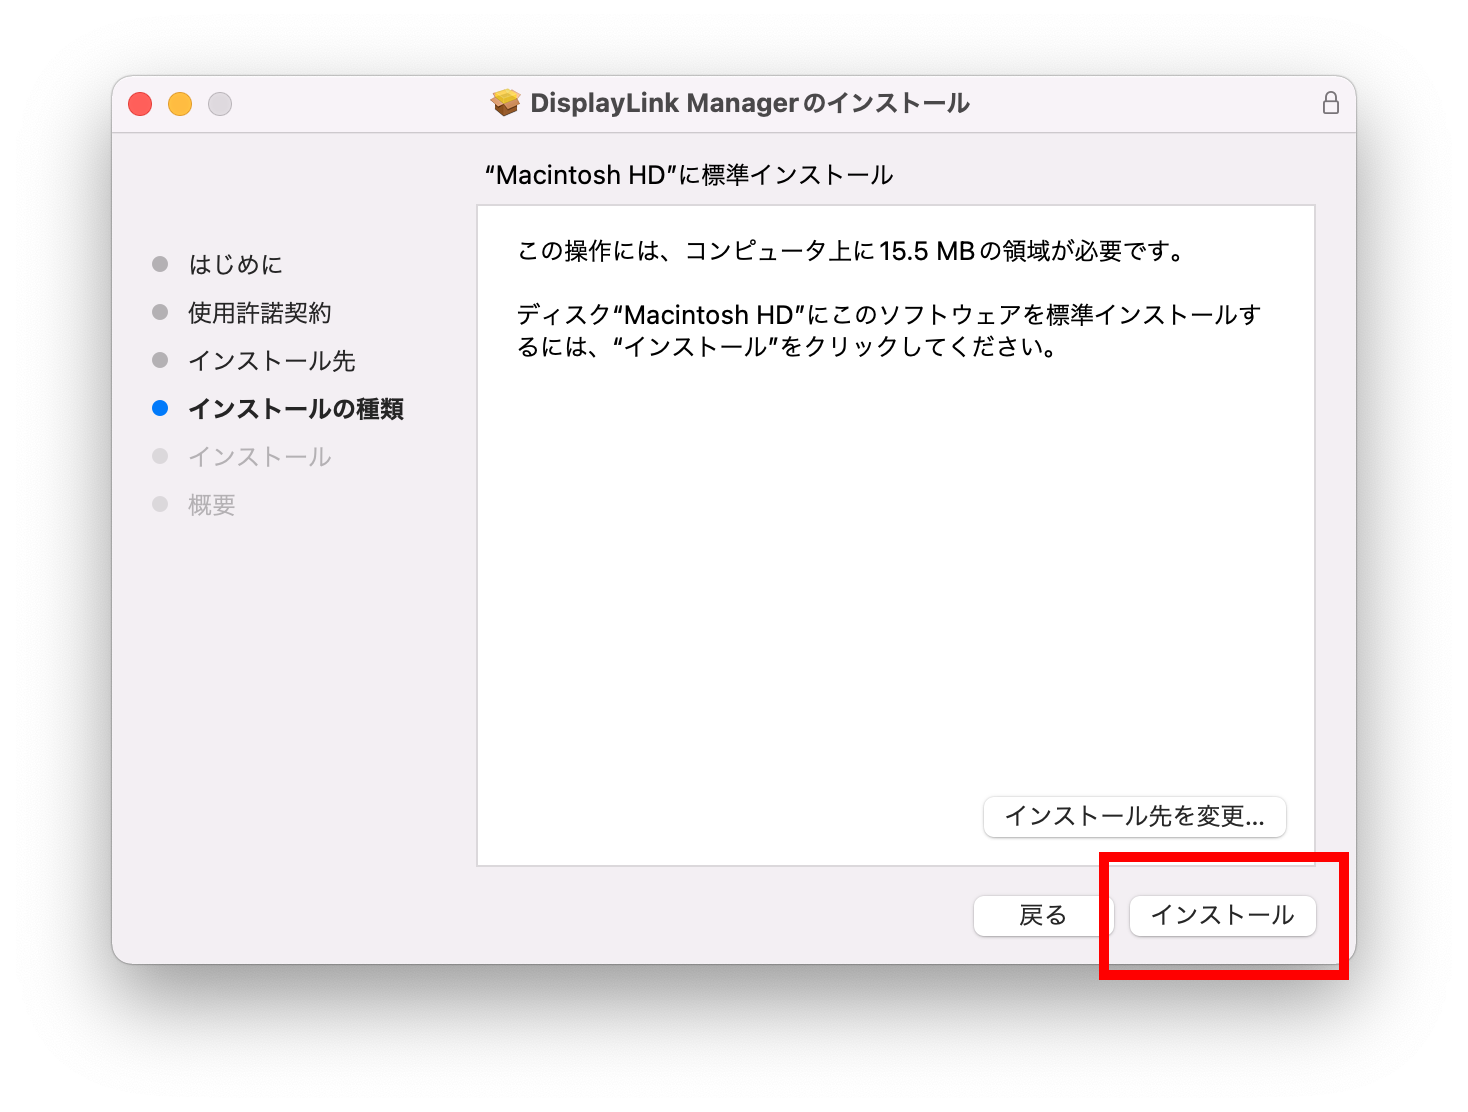The width and height of the screenshot is (1468, 1112).
Task: Click the dimmed 概要 step in sidebar
Action: 212,504
